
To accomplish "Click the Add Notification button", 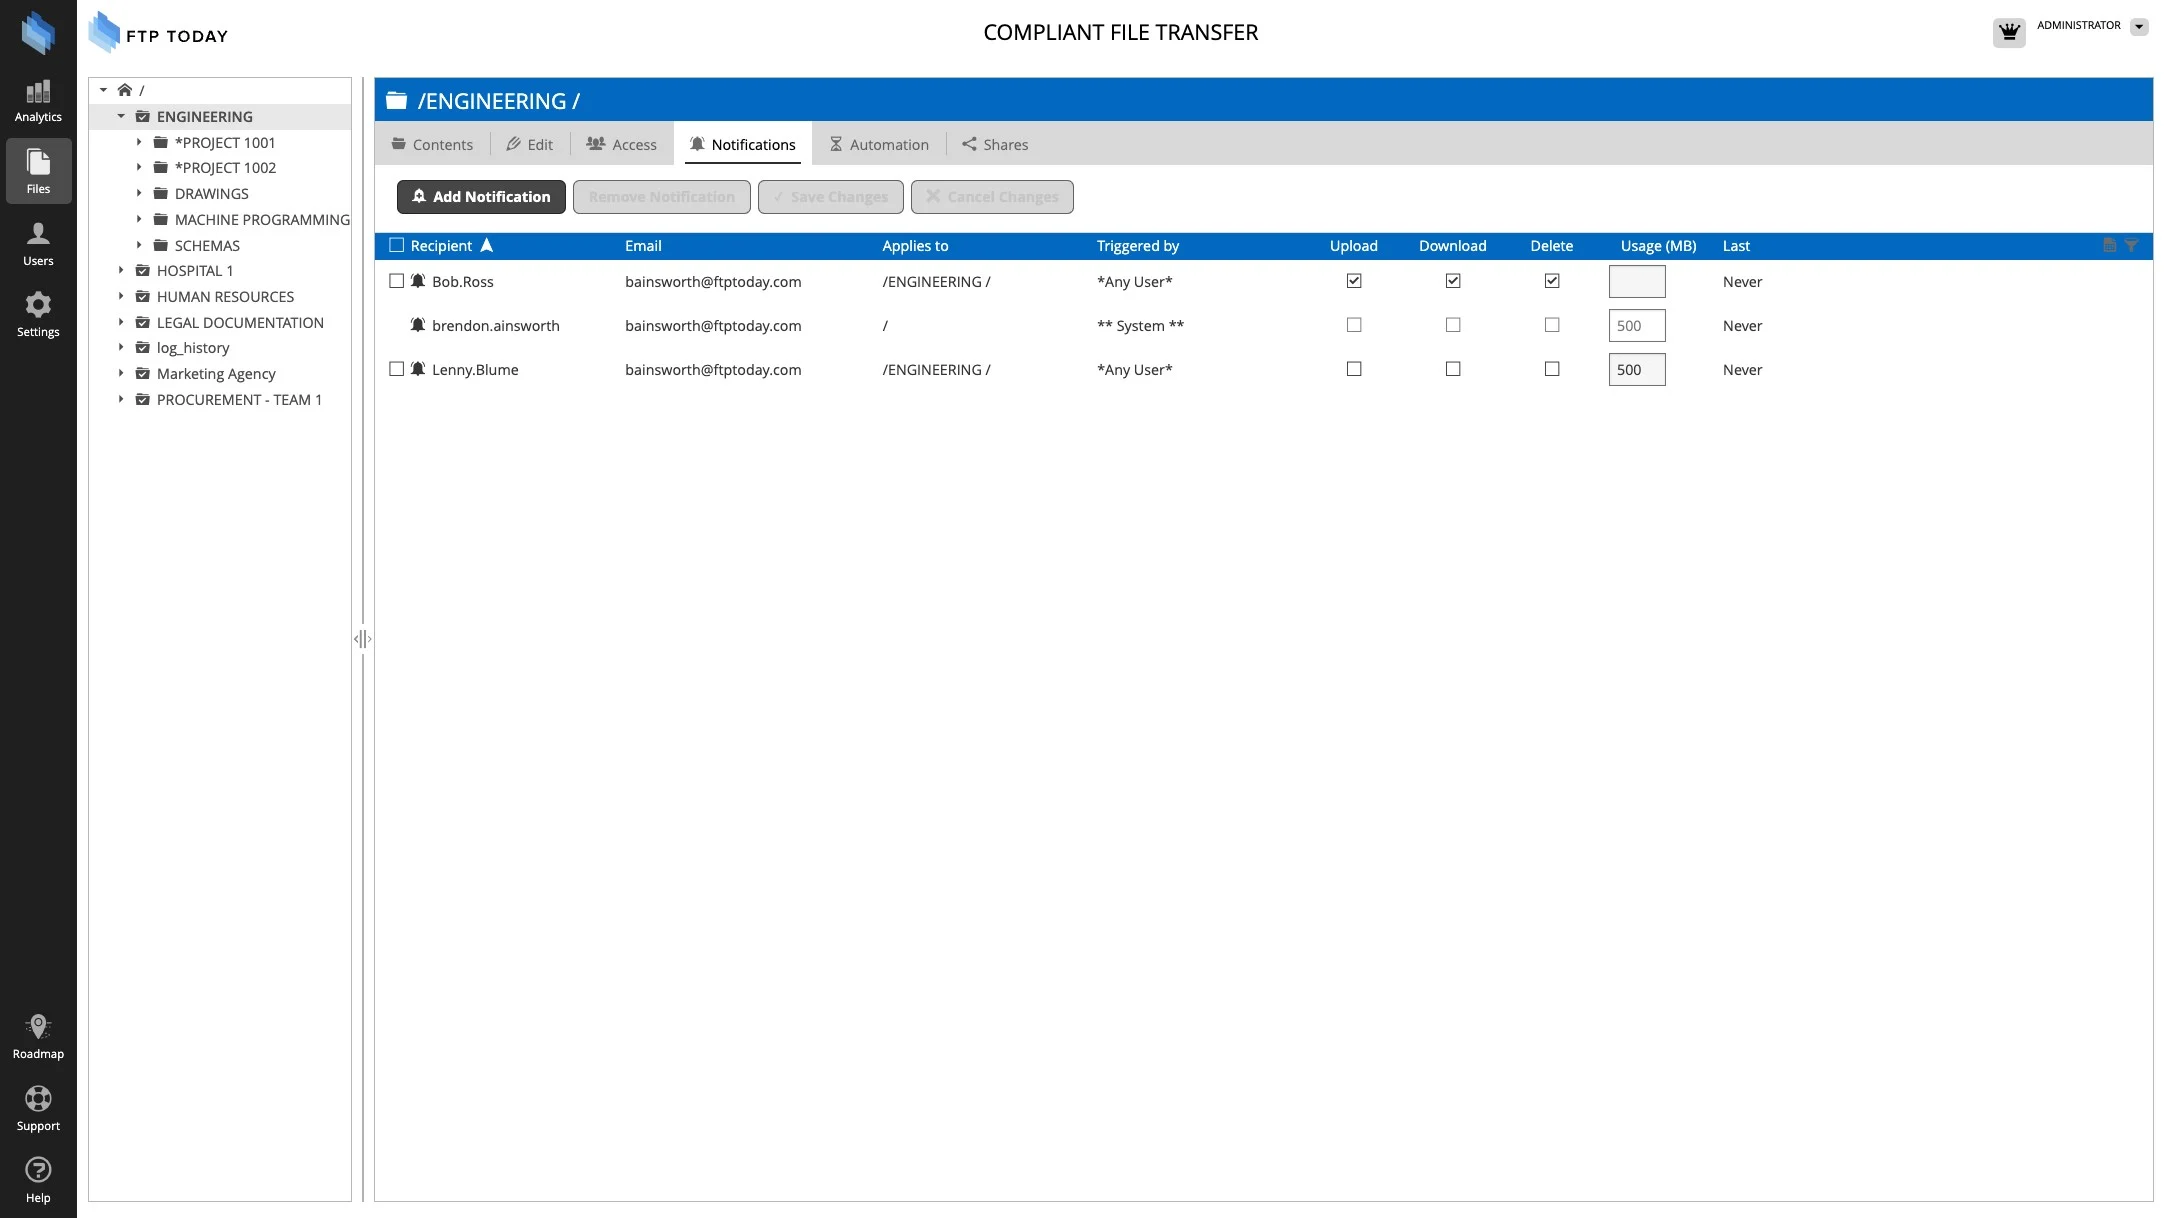I will pos(481,197).
